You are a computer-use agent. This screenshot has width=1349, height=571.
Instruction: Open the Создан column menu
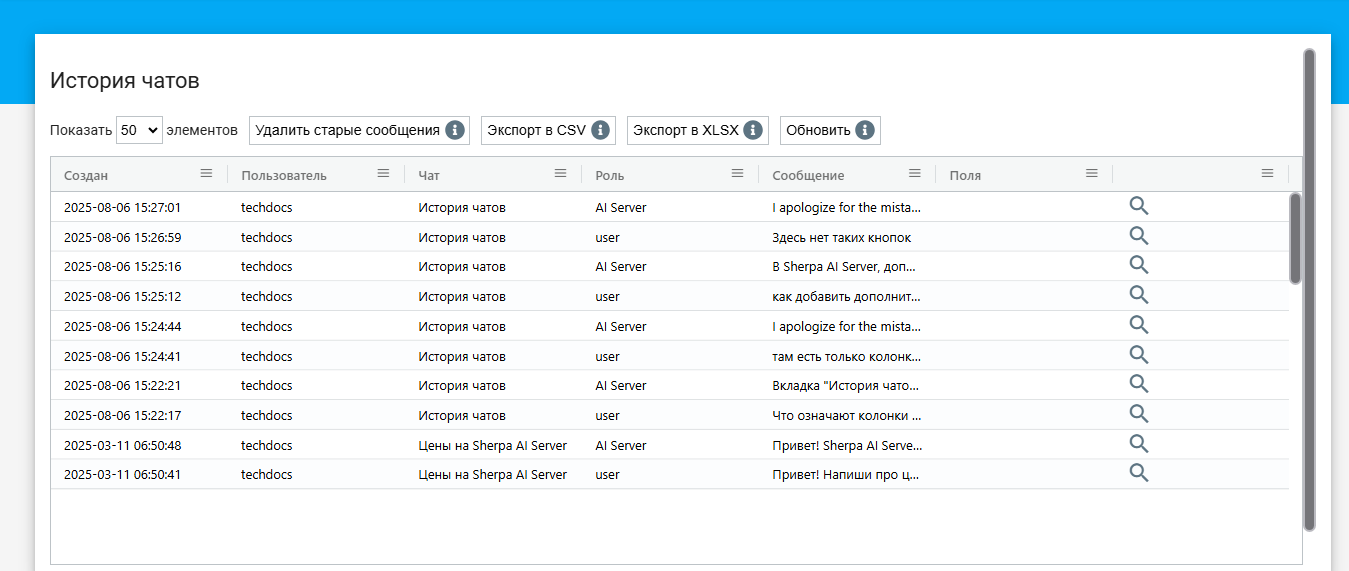(x=206, y=173)
